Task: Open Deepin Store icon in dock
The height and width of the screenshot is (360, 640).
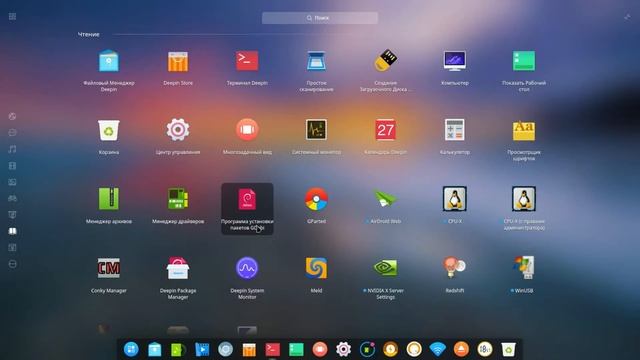Action: (x=249, y=349)
